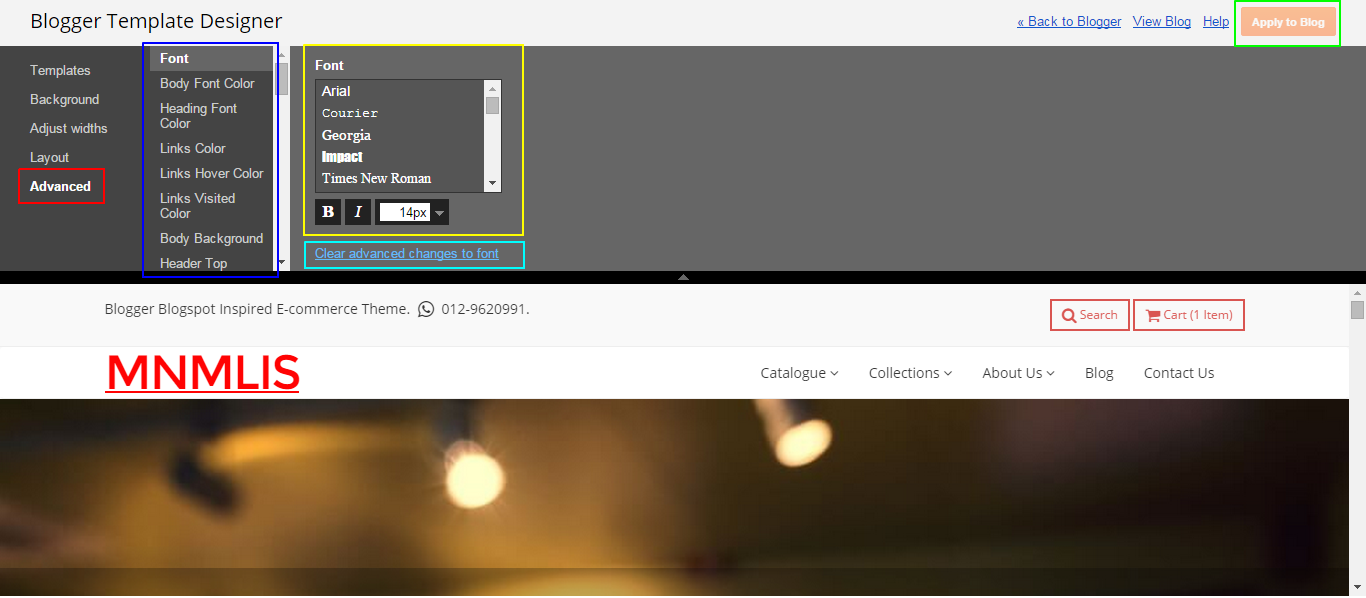This screenshot has height=598, width=1366.
Task: Click advanced options list scroll-down arrow
Action: click(x=282, y=262)
